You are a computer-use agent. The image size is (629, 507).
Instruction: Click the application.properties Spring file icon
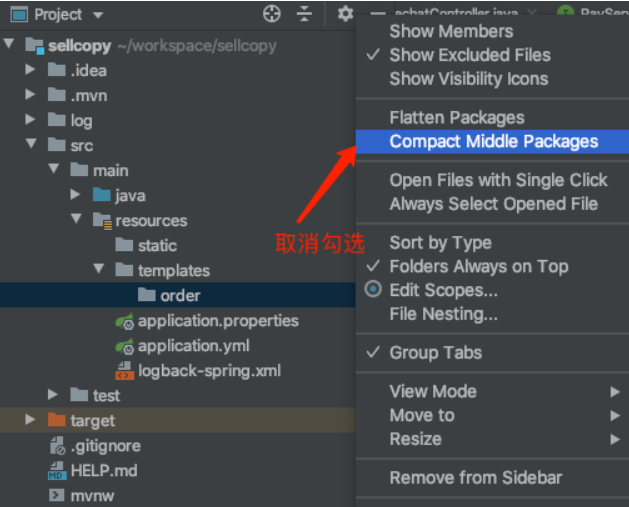[x=125, y=321]
